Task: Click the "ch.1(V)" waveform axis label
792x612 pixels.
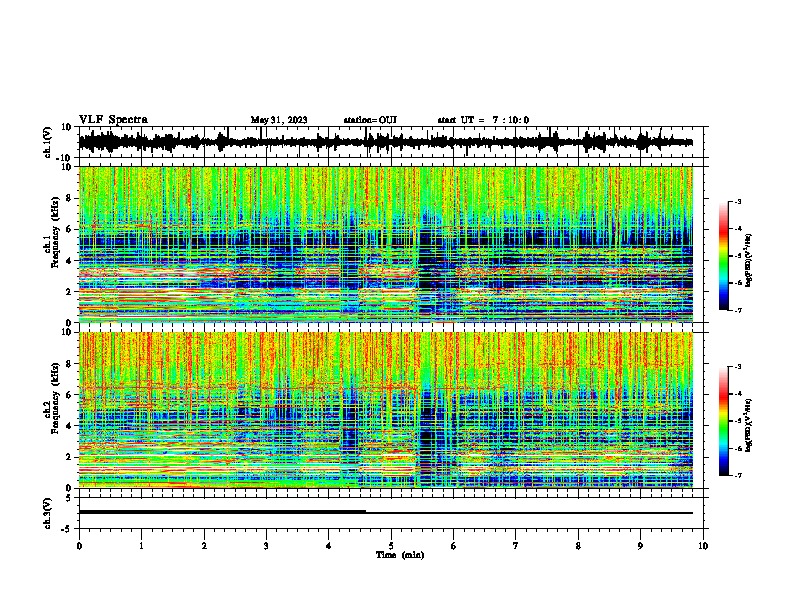Action: pos(48,142)
